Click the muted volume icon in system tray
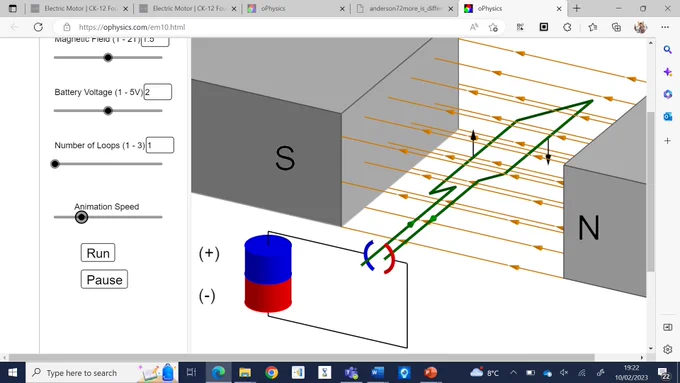The width and height of the screenshot is (680, 383). click(564, 373)
